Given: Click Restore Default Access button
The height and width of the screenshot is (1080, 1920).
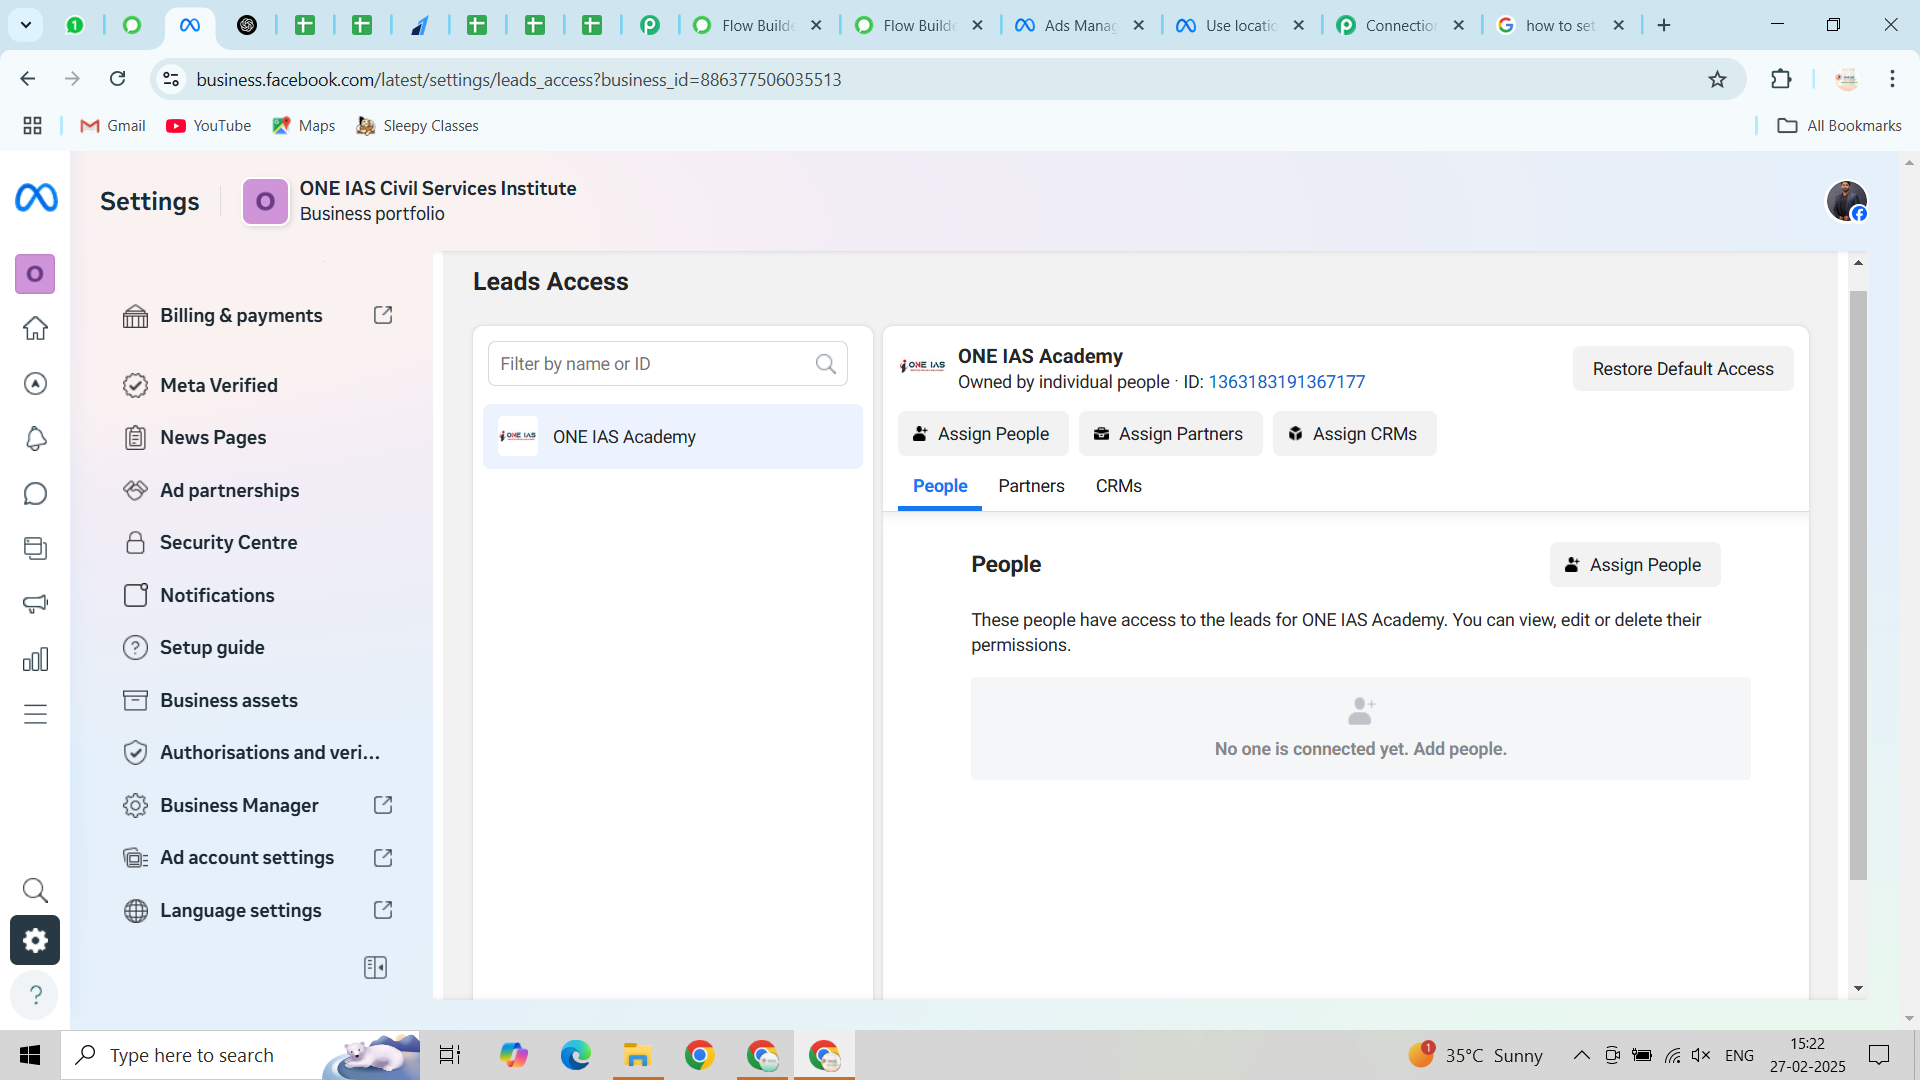Looking at the screenshot, I should [x=1683, y=369].
